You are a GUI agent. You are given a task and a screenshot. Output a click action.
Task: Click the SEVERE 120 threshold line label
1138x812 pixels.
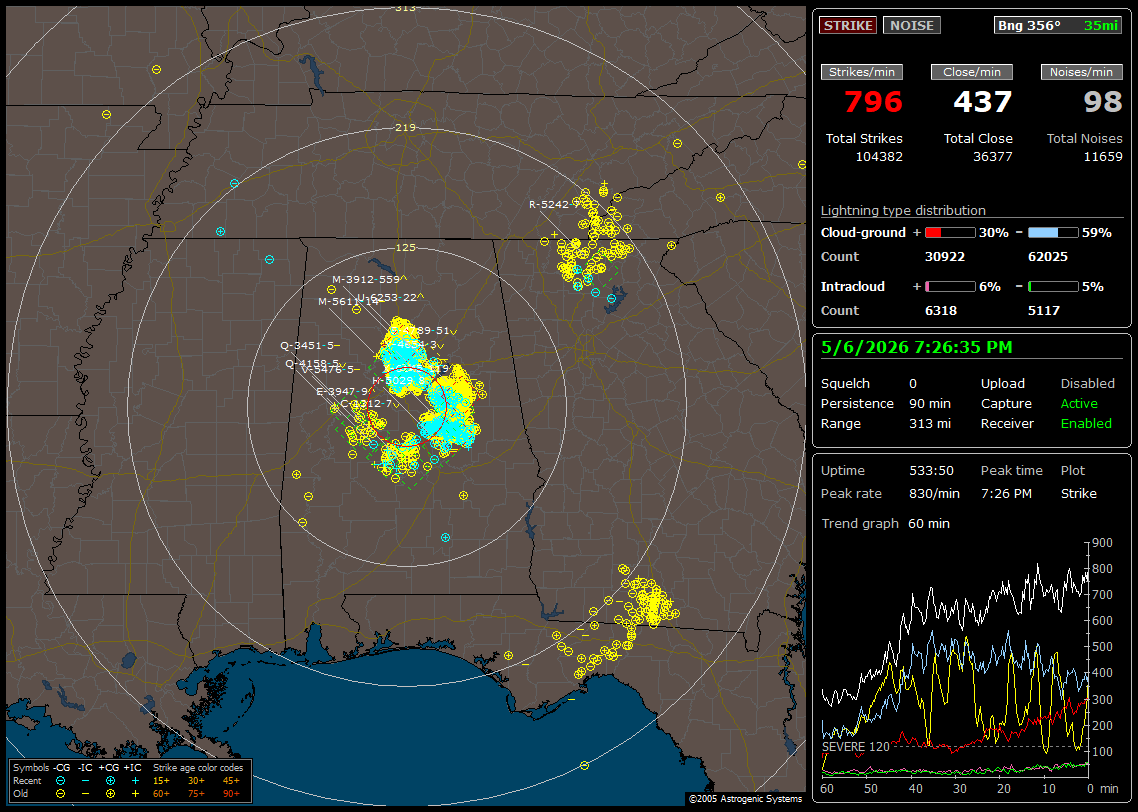click(856, 746)
